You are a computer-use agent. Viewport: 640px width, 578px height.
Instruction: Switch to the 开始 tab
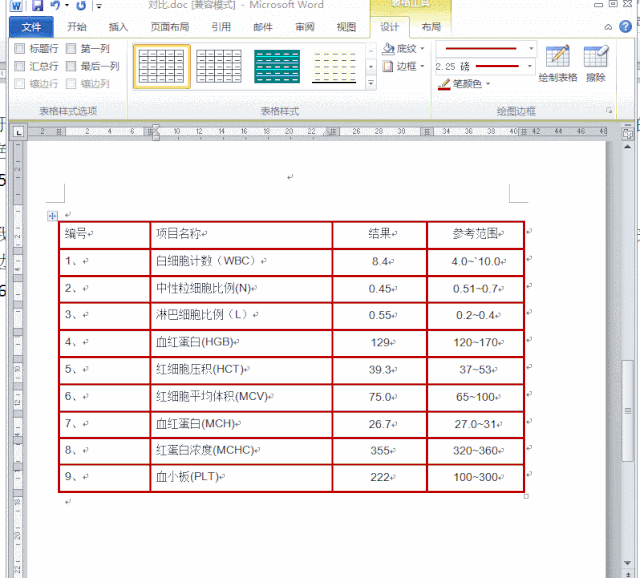77,27
